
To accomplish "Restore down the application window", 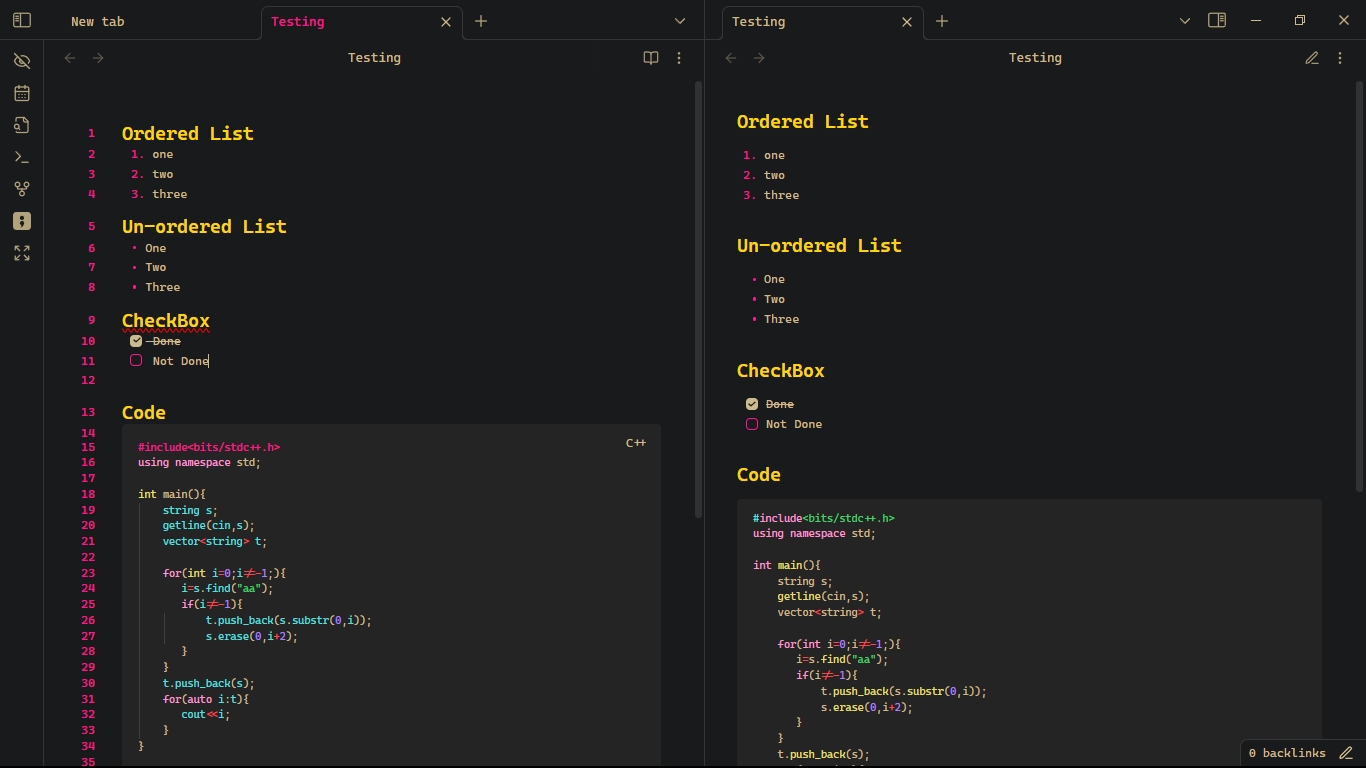I will [x=1300, y=20].
